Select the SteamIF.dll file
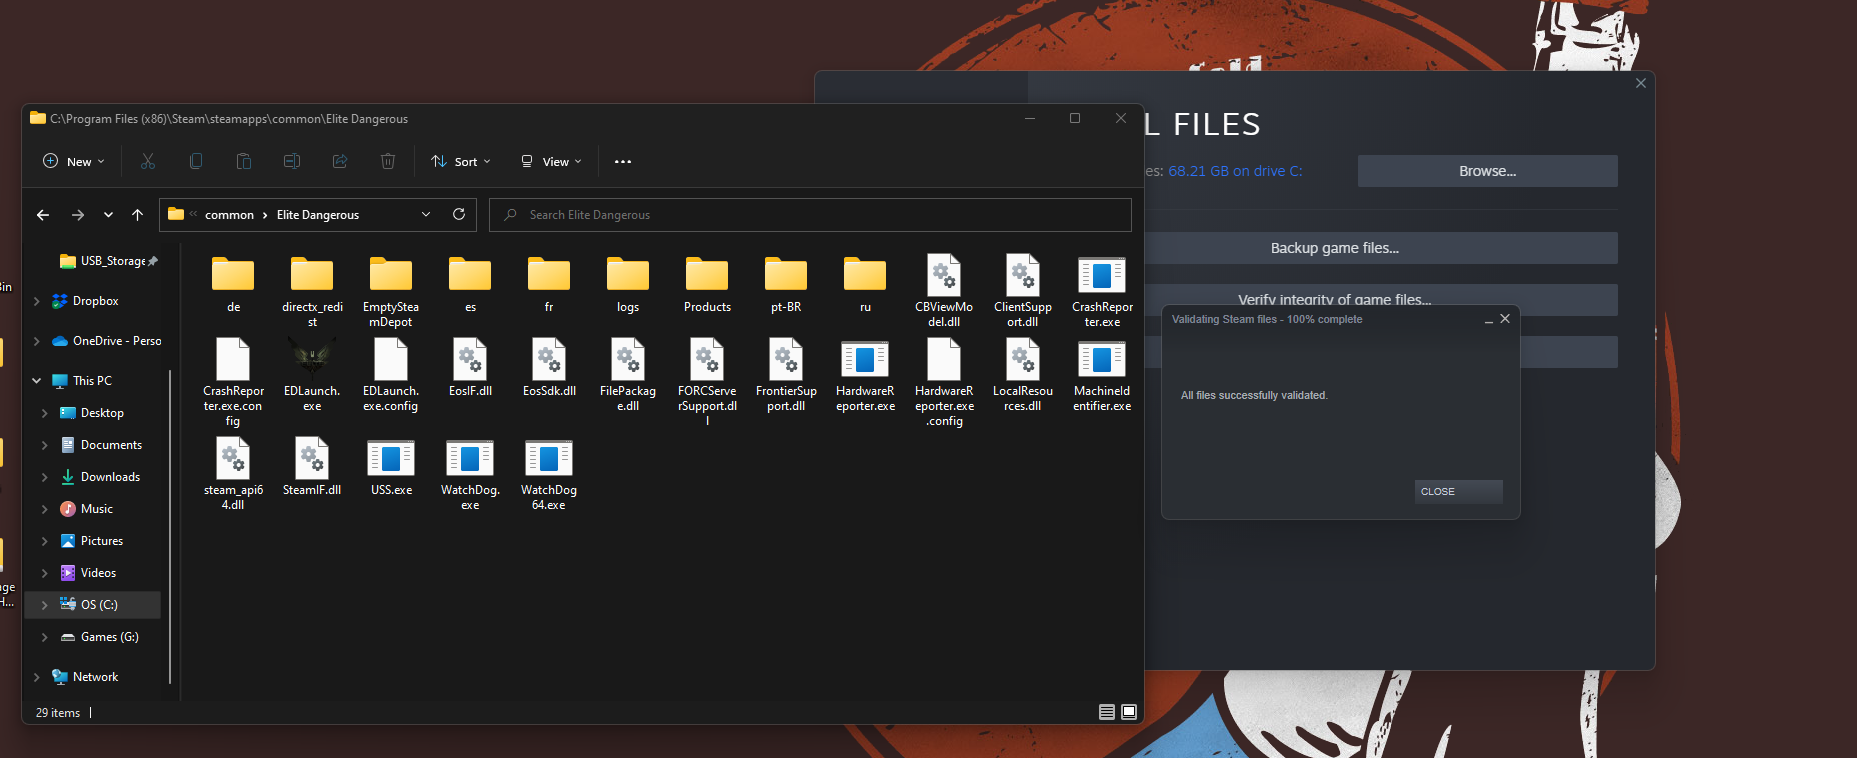Viewport: 1857px width, 758px height. 312,468
